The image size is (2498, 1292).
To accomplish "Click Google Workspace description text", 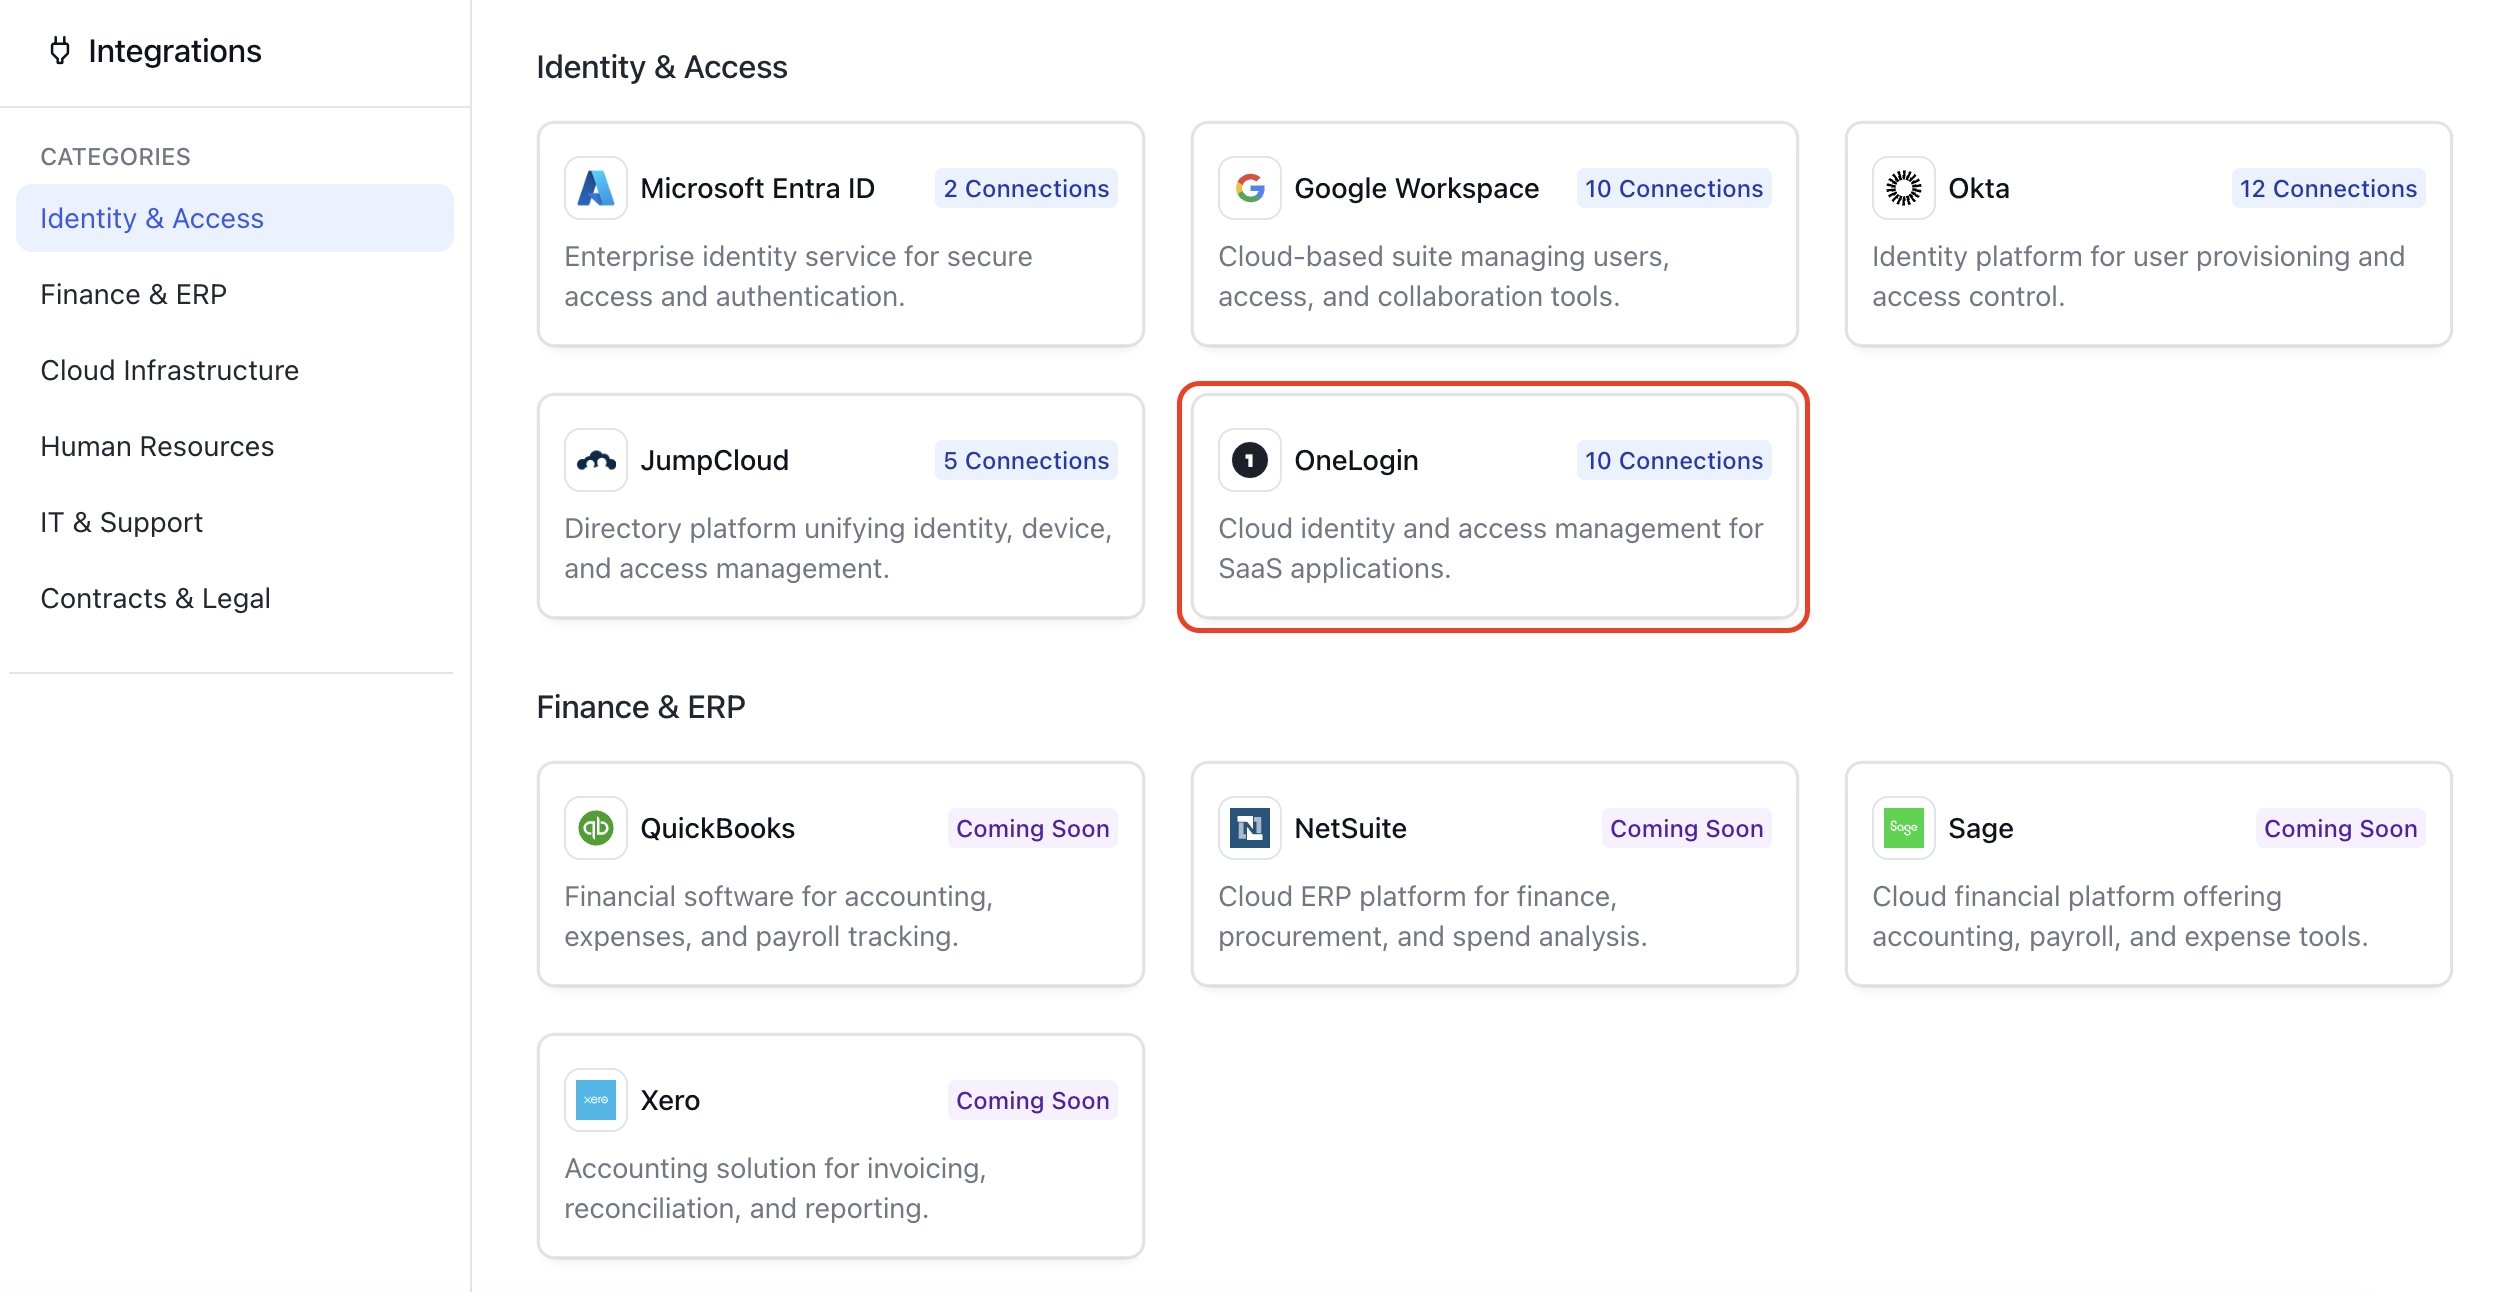I will click(x=1444, y=276).
